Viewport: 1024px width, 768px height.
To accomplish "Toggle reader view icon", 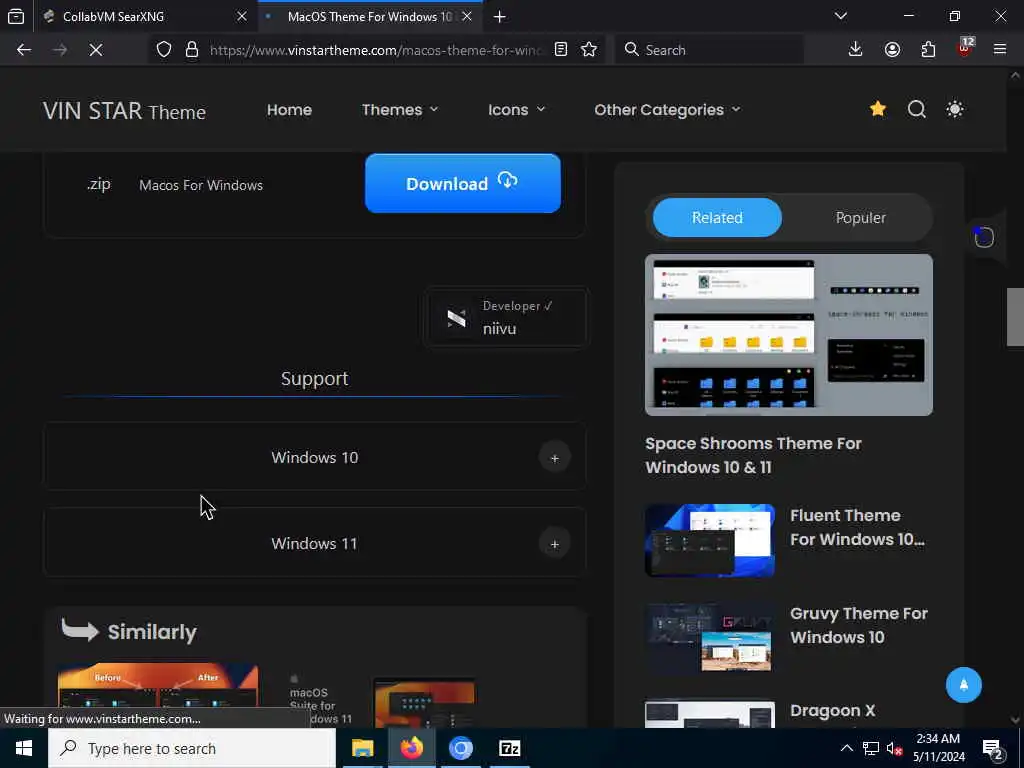I will [x=560, y=50].
